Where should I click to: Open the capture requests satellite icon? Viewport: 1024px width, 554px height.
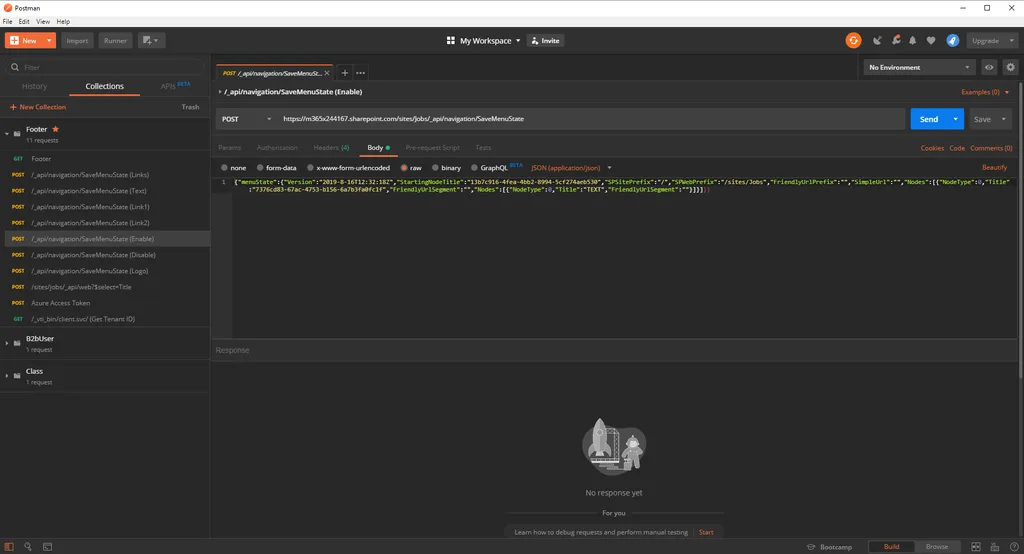877,41
